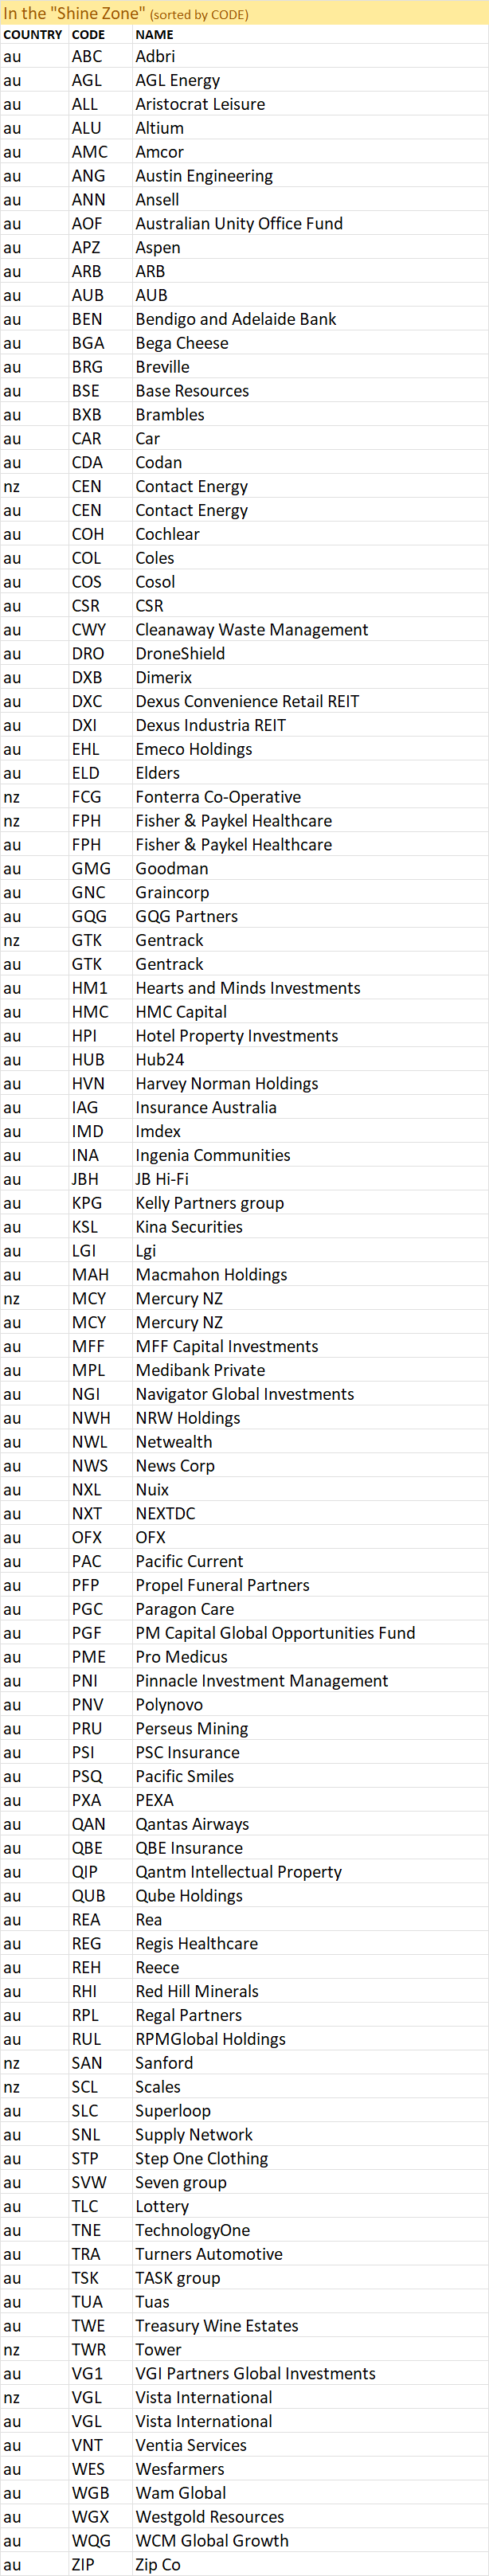
Task: Click the nz country cell for Fonterra Co-Operative
Action: (x=34, y=797)
